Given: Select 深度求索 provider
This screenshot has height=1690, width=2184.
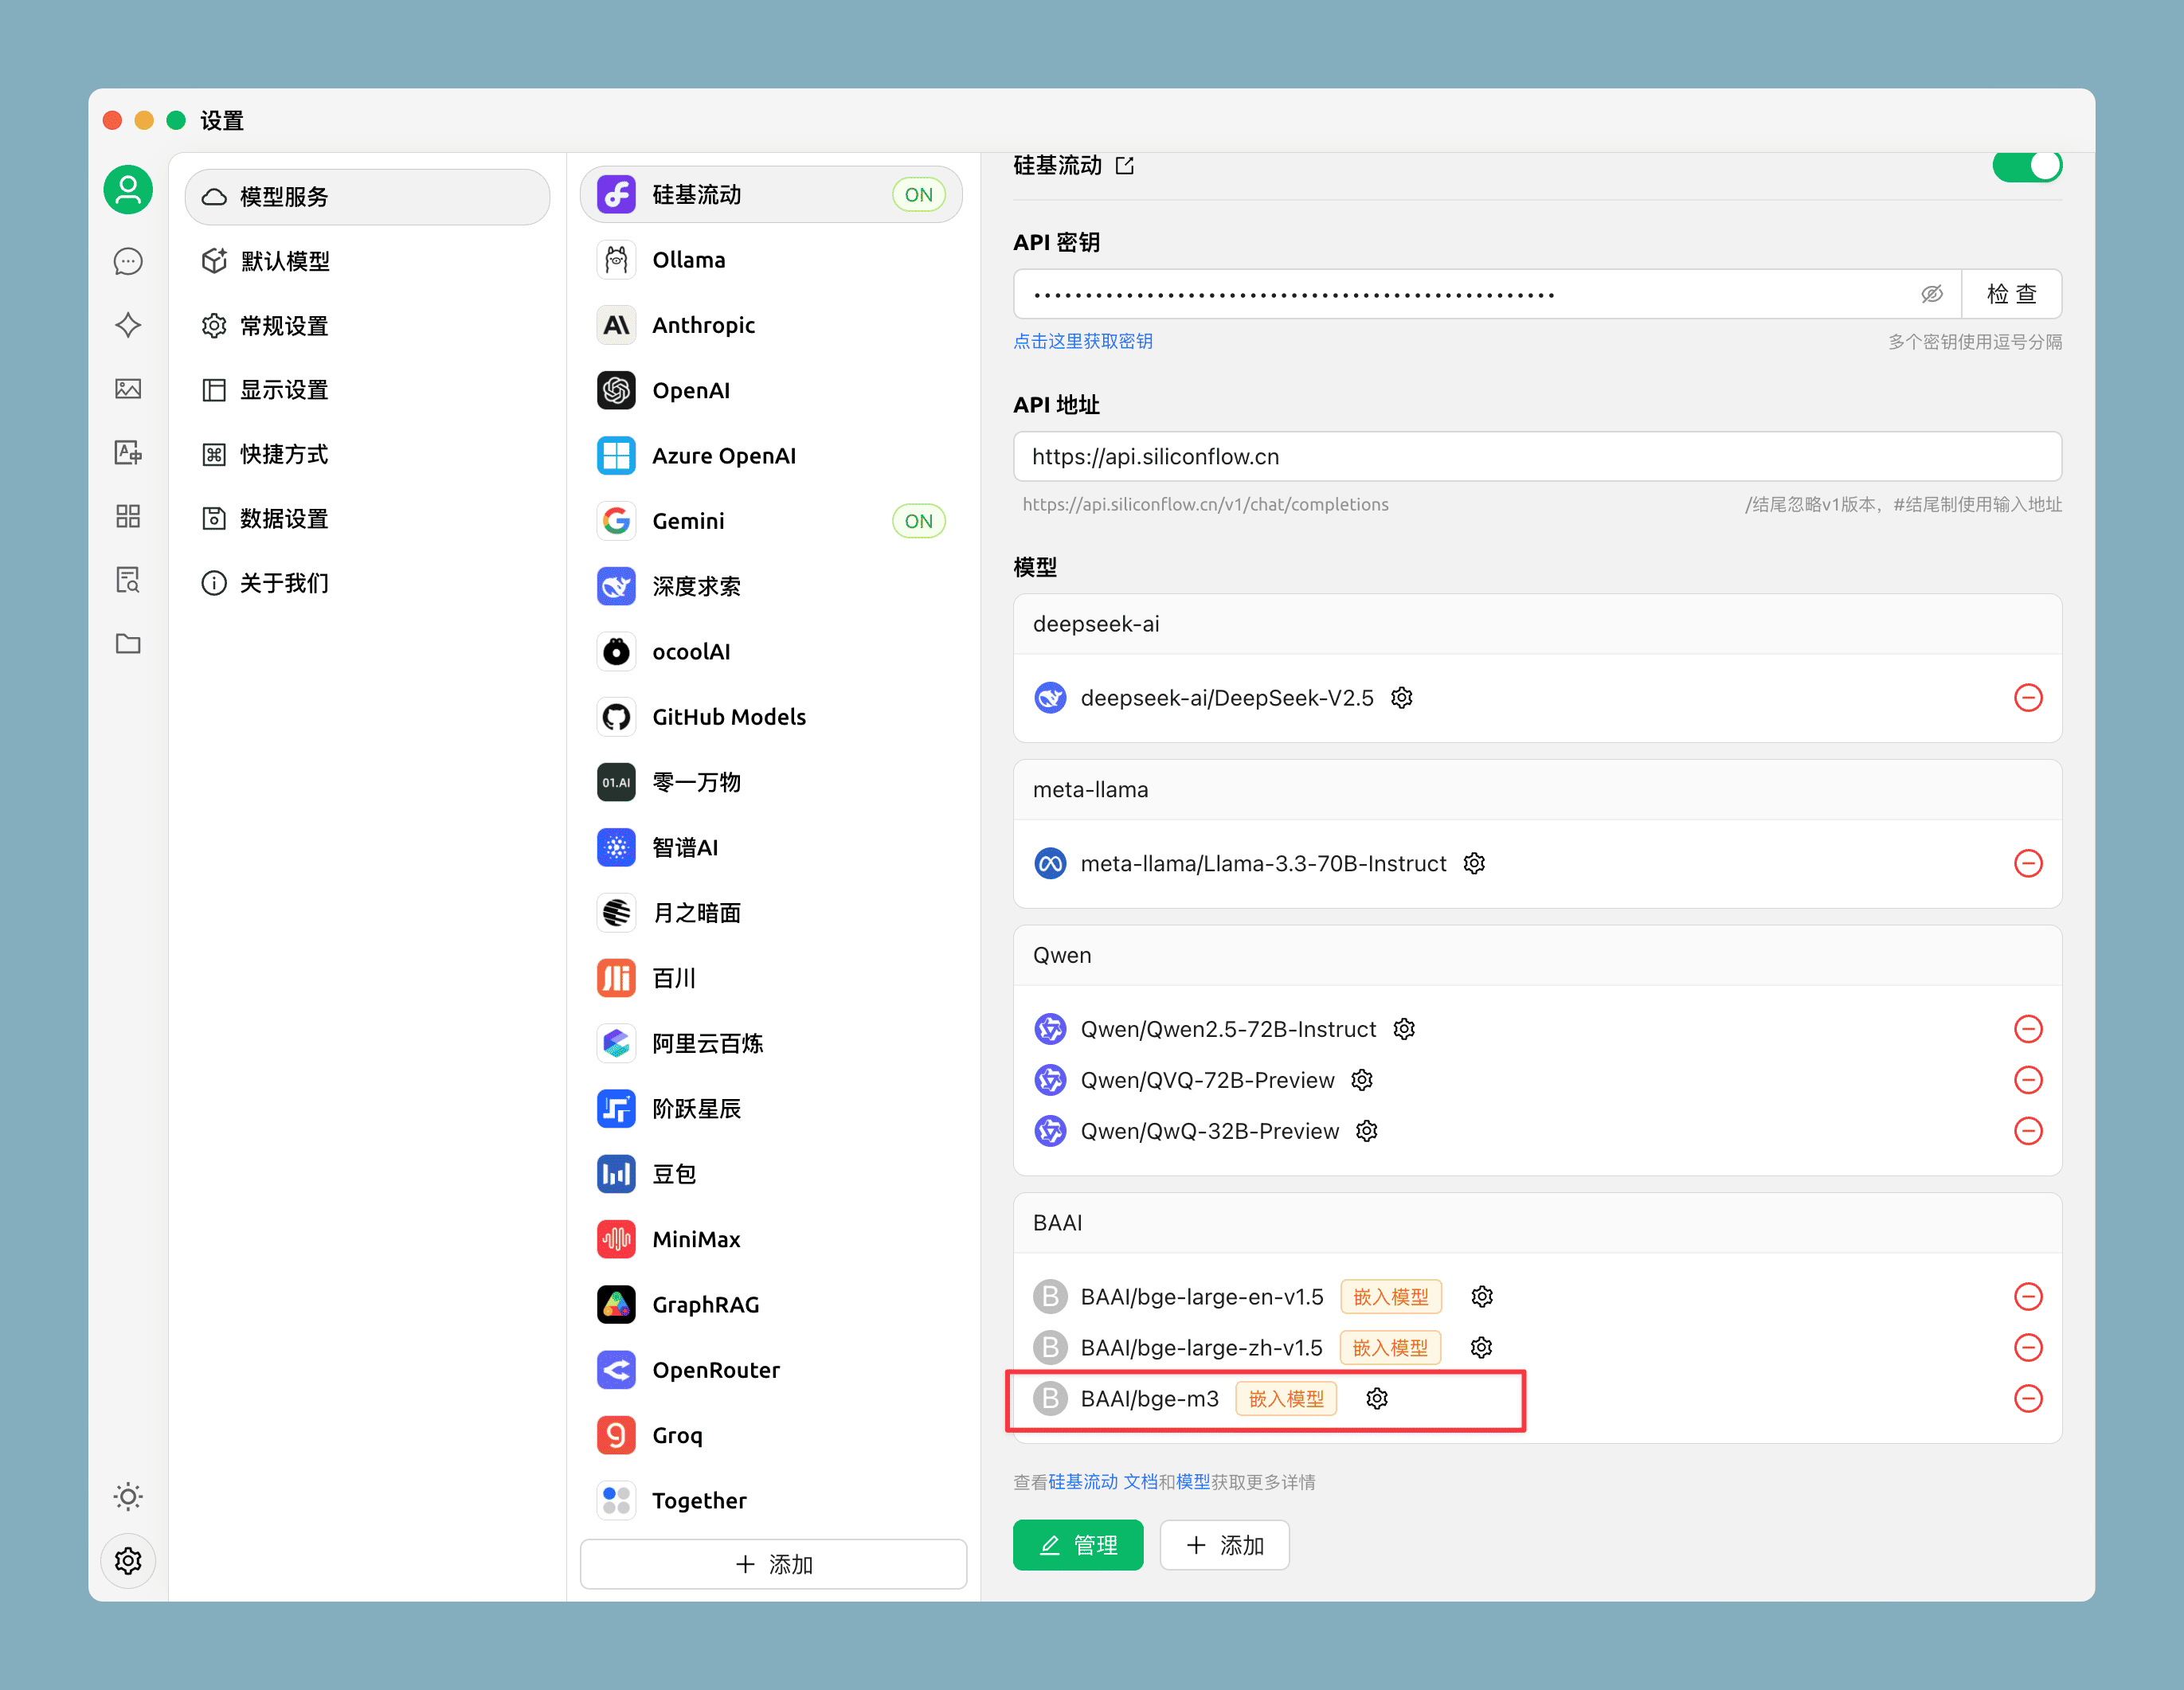Looking at the screenshot, I should [771, 586].
